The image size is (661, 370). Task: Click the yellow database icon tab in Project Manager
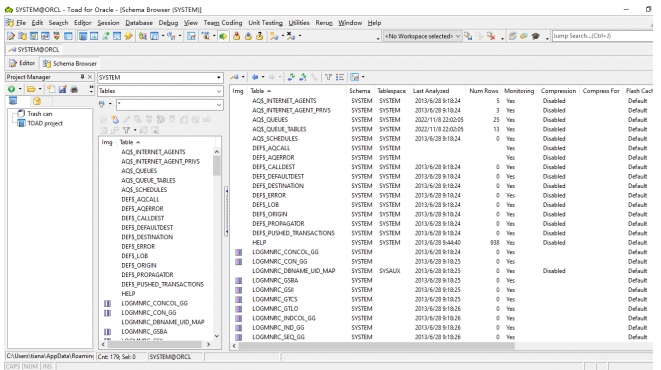click(x=37, y=101)
